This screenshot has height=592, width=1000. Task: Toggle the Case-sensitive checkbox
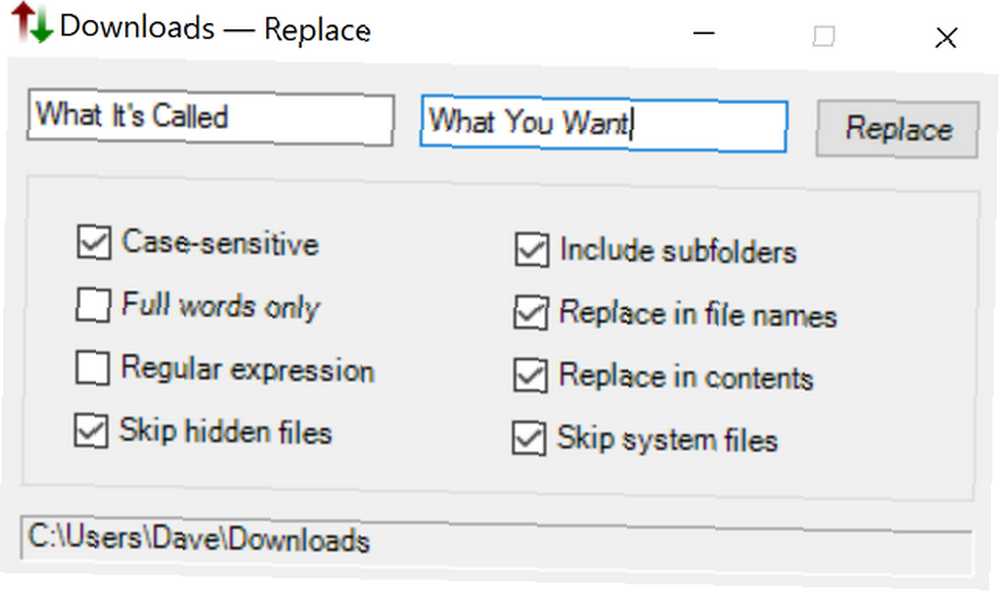click(x=94, y=242)
